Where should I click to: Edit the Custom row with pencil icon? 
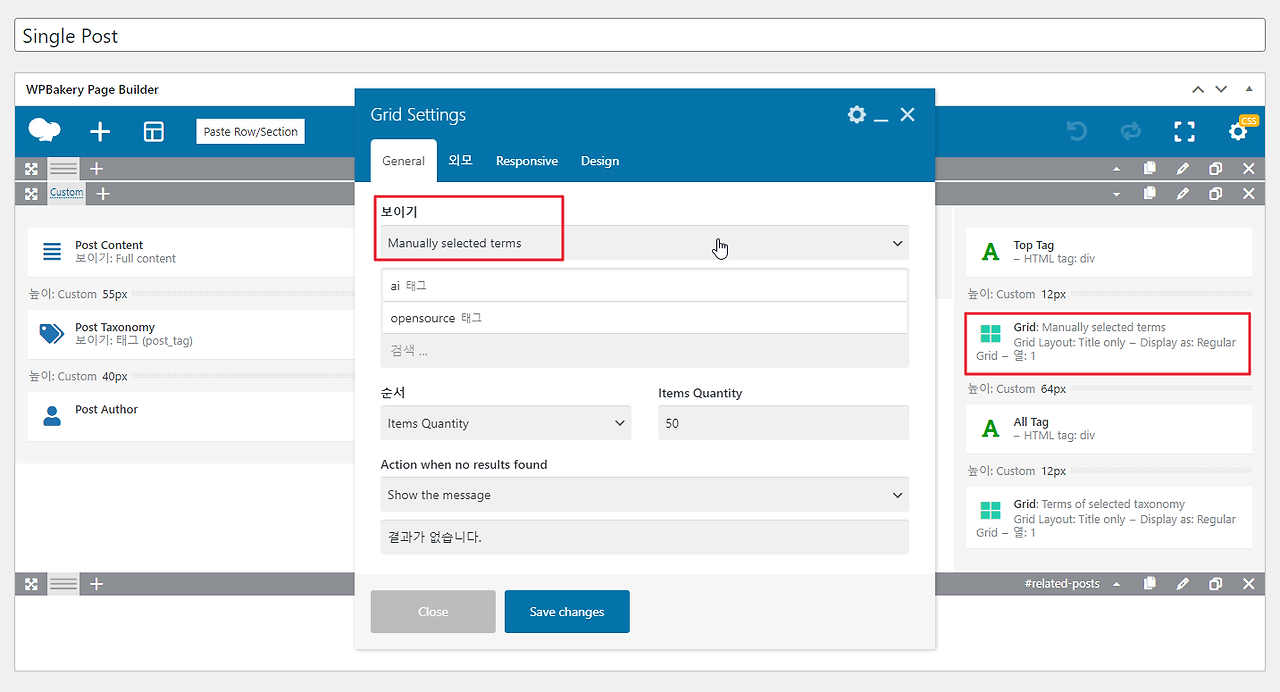(x=1183, y=194)
